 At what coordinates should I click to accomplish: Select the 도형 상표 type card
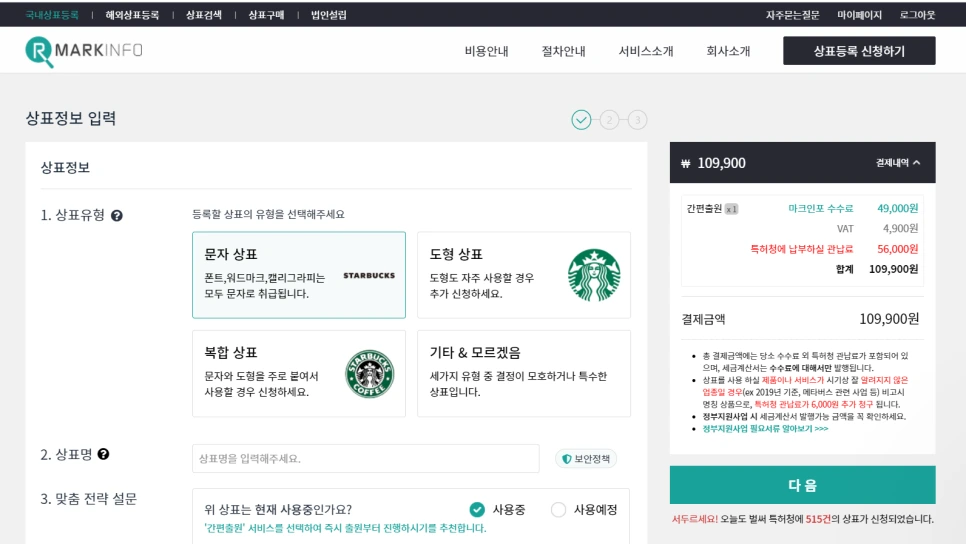tap(524, 275)
